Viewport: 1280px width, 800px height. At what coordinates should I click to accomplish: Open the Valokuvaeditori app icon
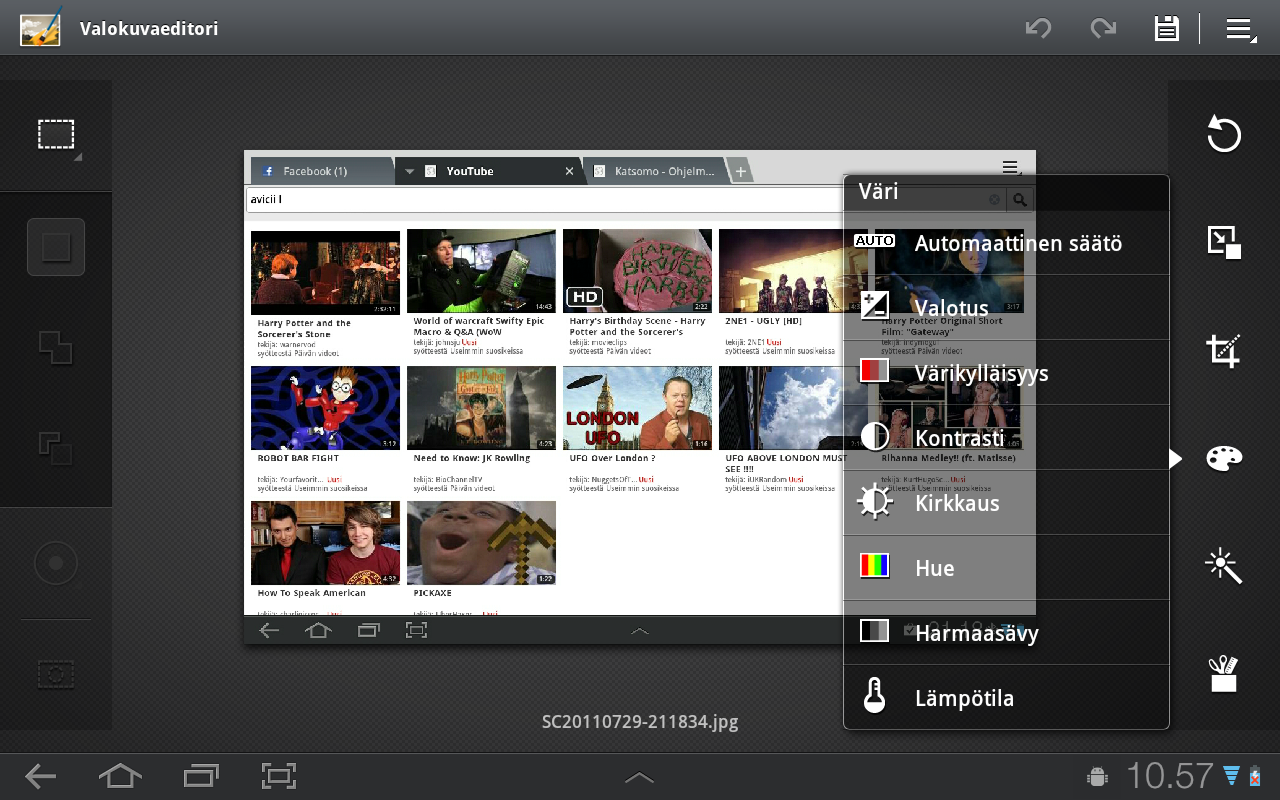tap(41, 28)
